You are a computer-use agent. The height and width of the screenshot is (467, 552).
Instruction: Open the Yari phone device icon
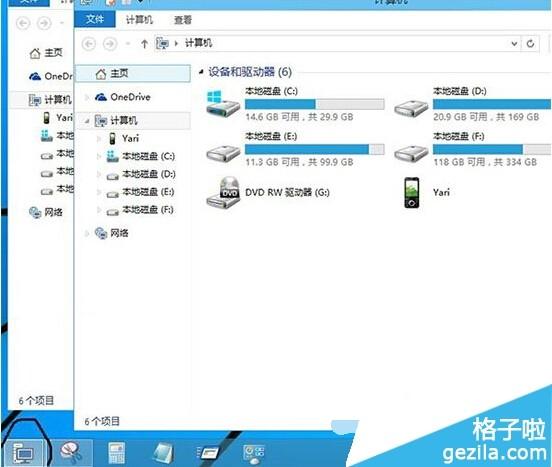point(412,193)
